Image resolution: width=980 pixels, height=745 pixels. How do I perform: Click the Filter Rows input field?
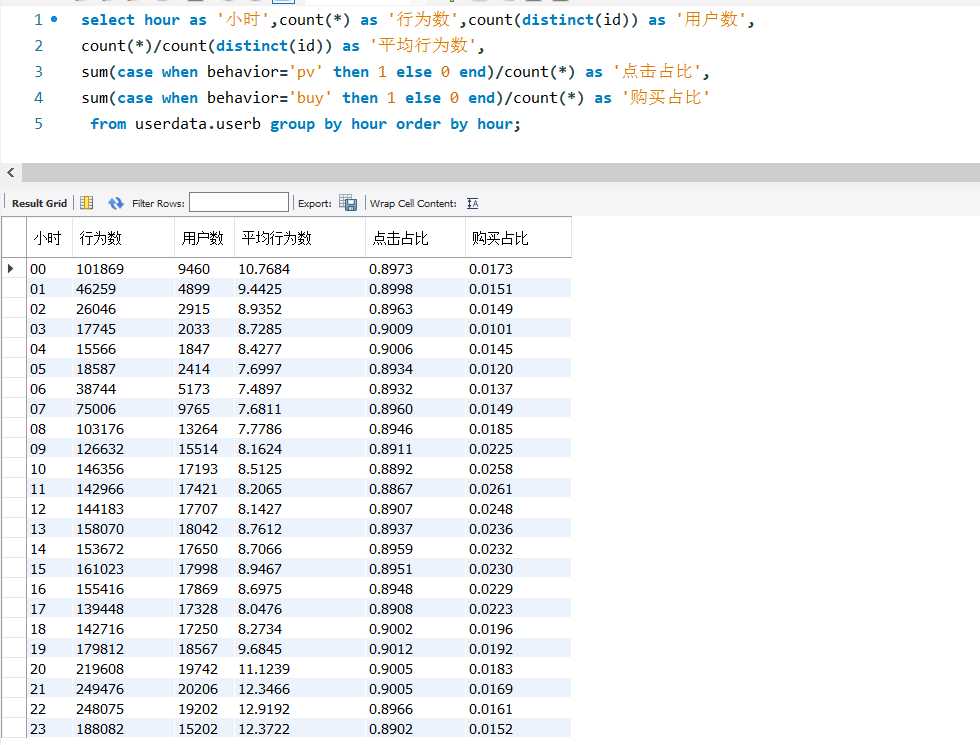(239, 202)
